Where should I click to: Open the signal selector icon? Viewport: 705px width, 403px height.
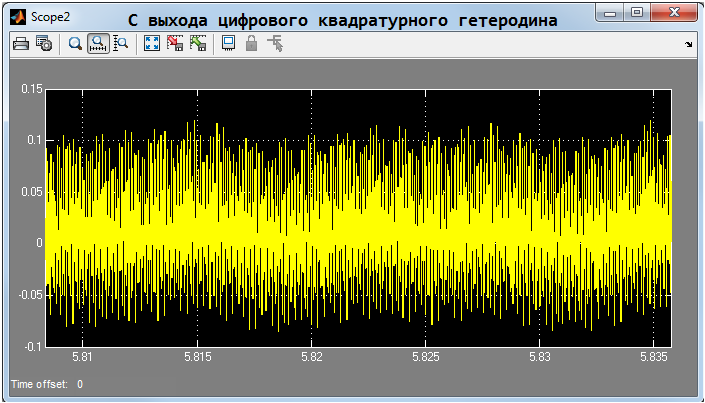pos(275,44)
